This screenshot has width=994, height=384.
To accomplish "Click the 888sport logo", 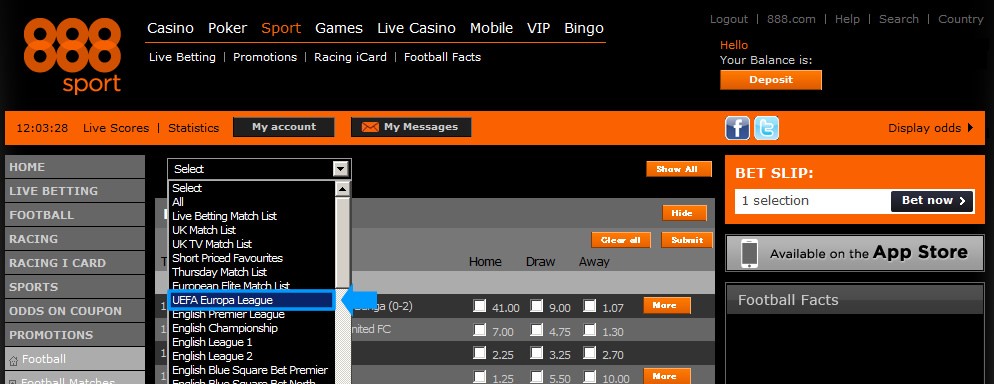I will point(72,56).
